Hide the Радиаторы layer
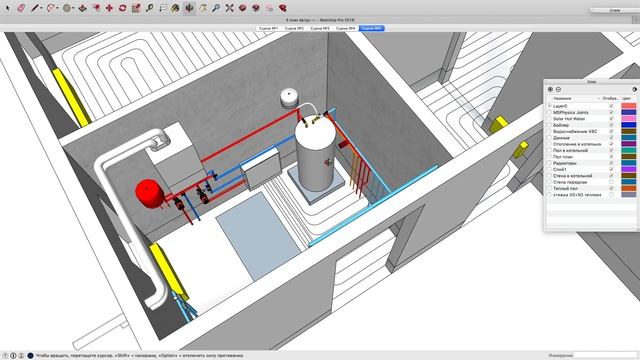Screen dimensions: 640x360 (x=611, y=163)
